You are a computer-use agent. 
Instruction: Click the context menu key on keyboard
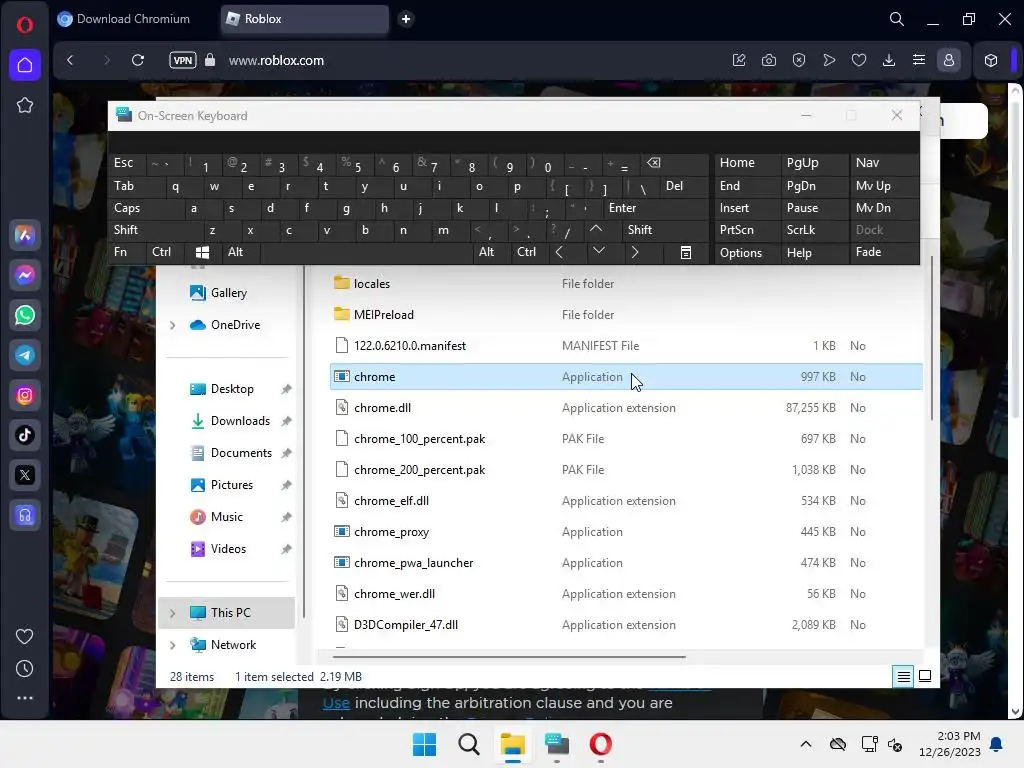(686, 253)
